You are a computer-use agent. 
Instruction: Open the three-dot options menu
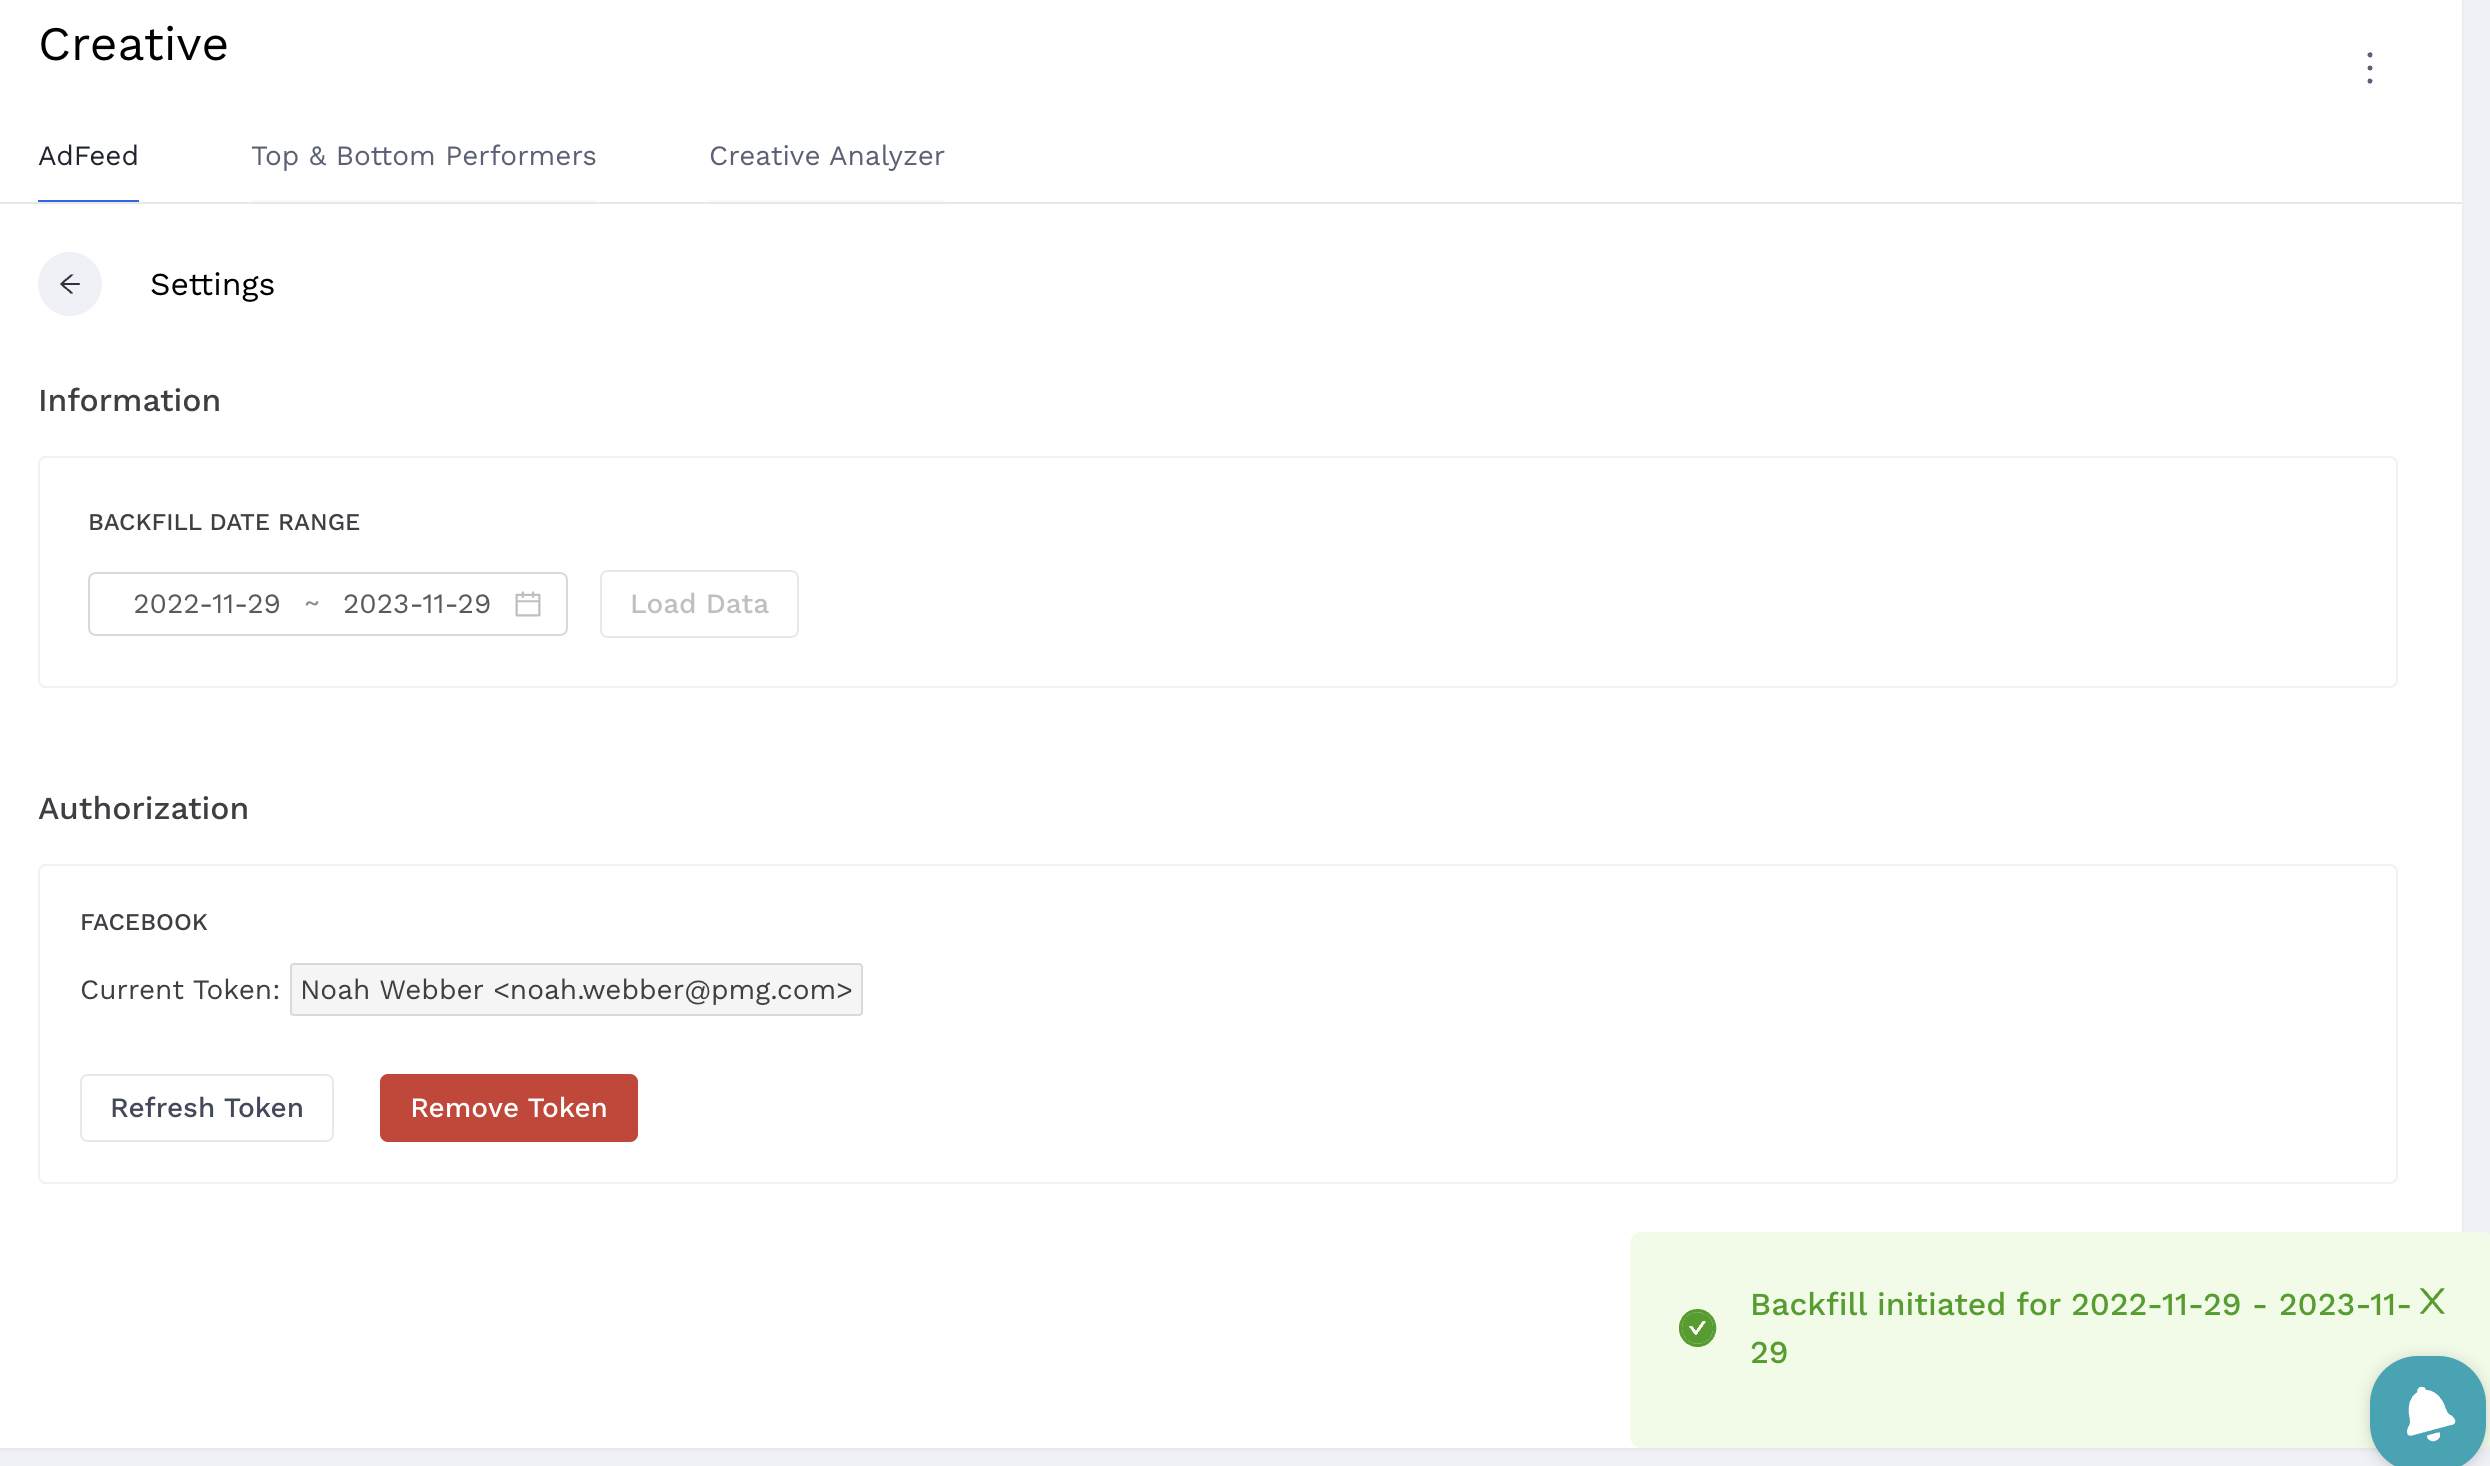point(2369,66)
